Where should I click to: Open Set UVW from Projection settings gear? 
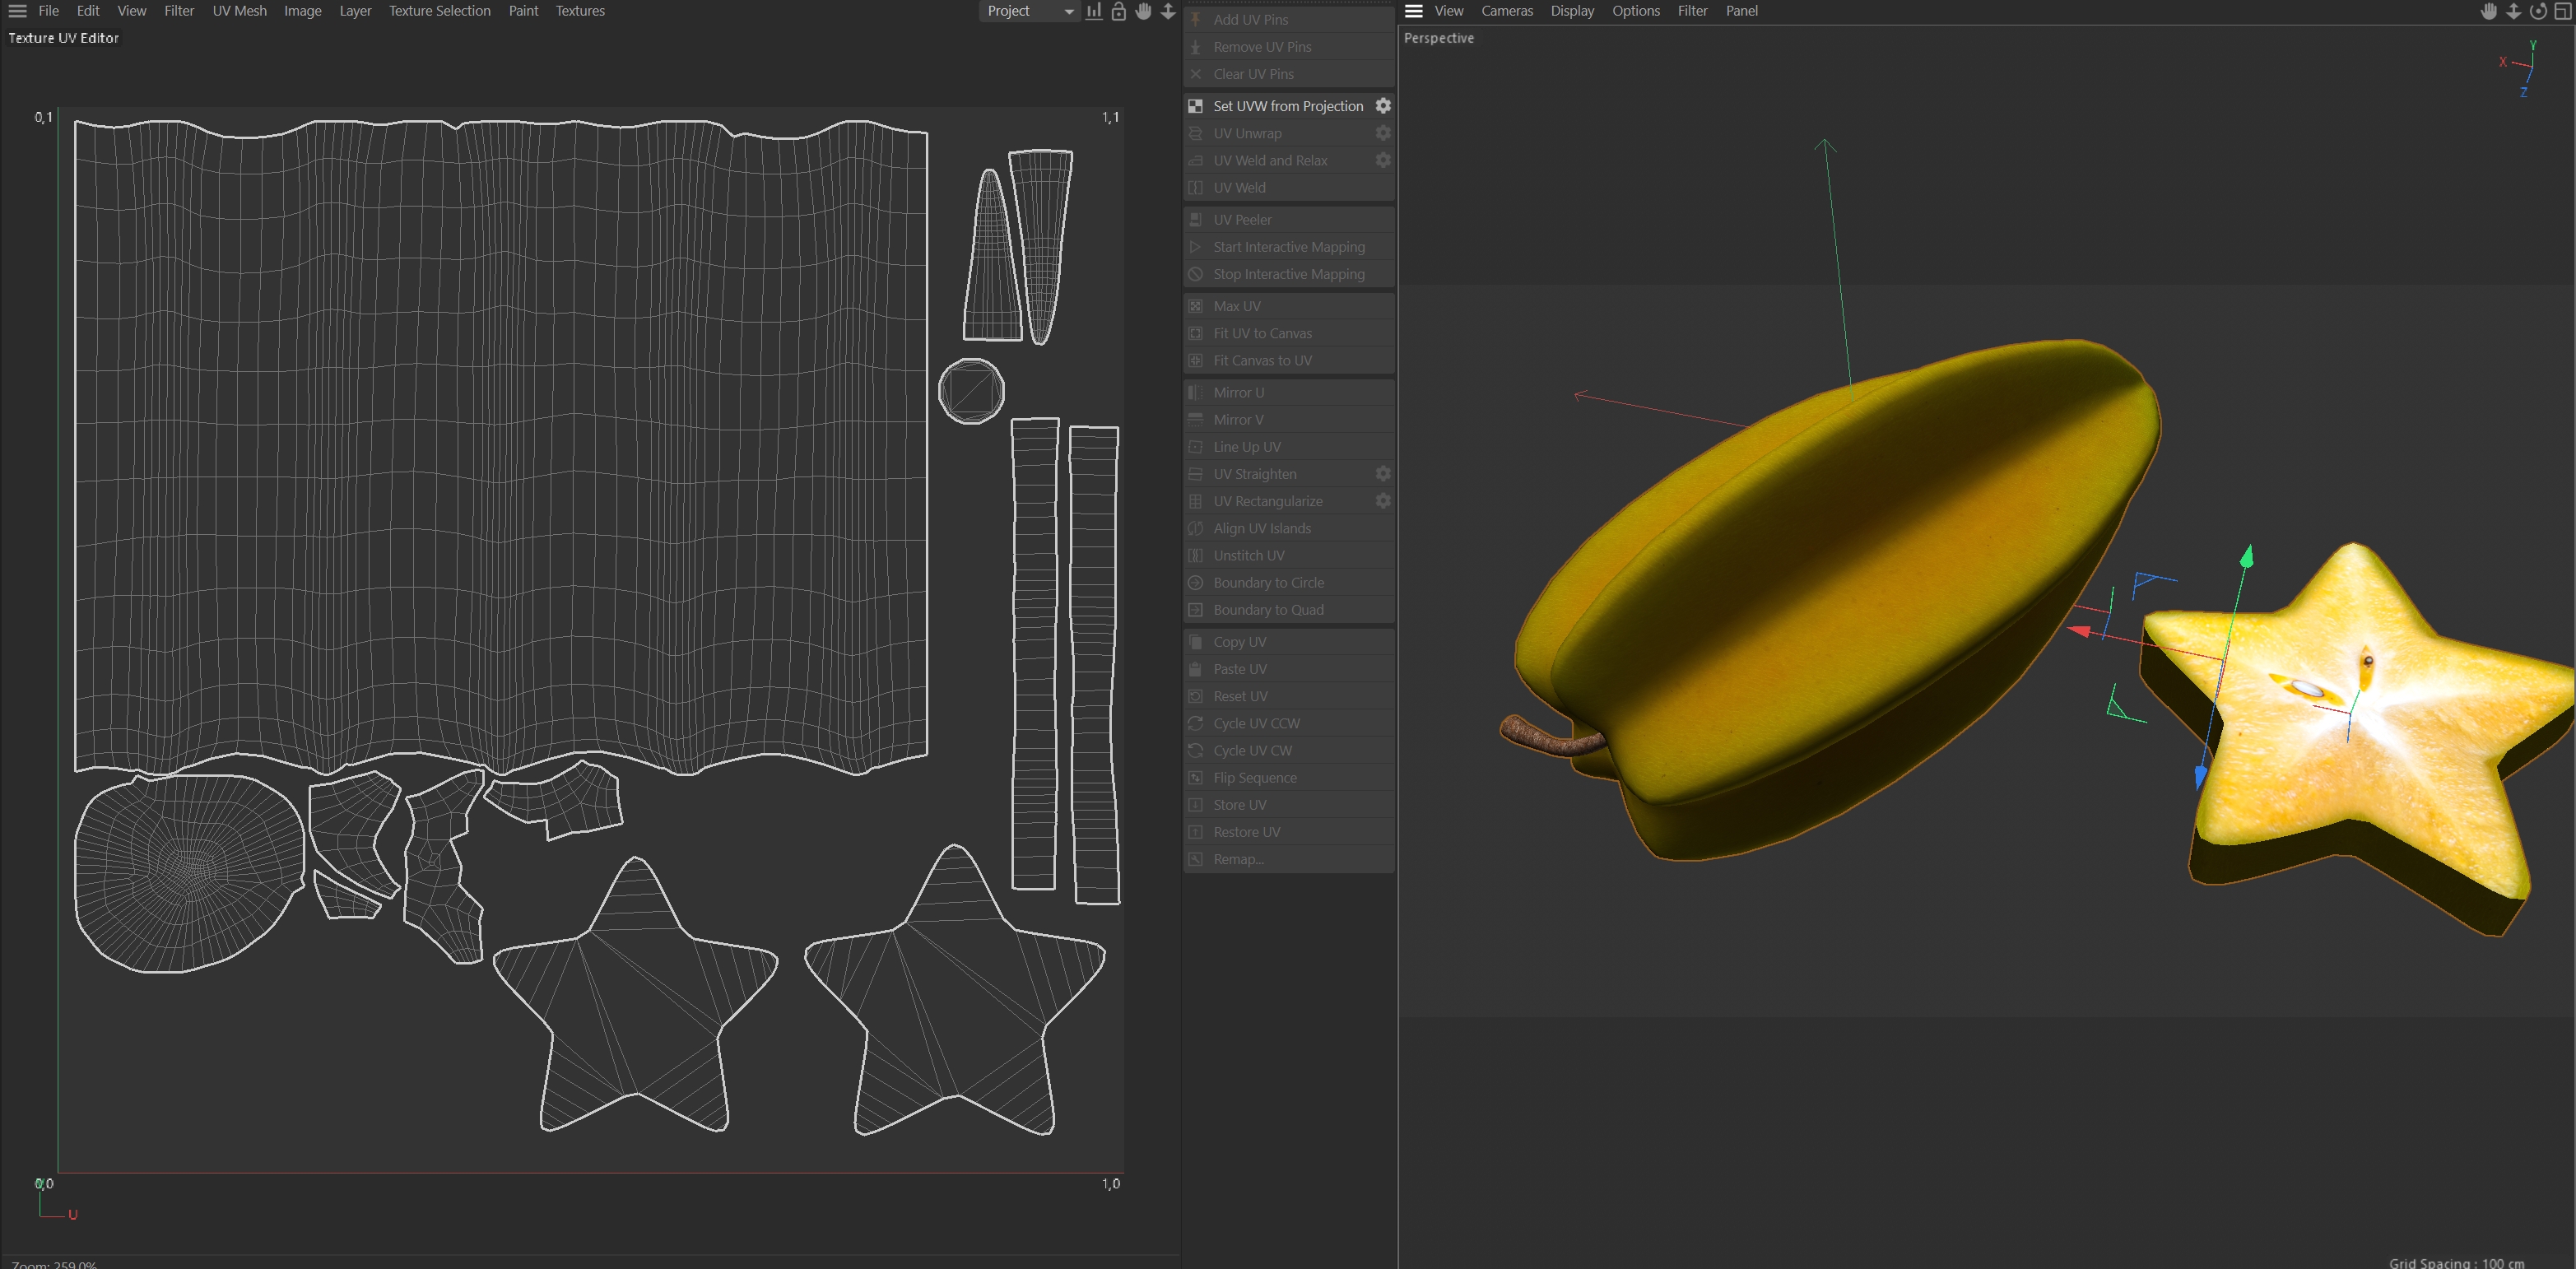(1383, 106)
